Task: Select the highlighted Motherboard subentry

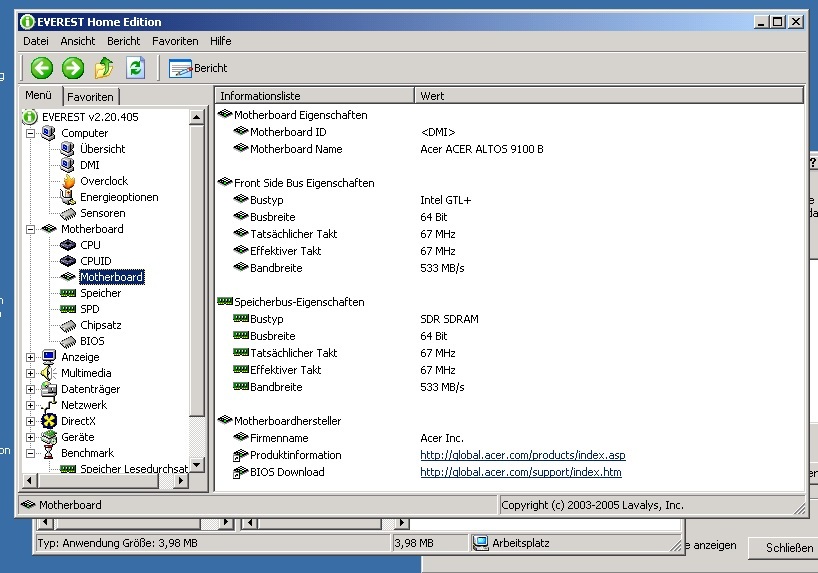Action: click(x=112, y=277)
